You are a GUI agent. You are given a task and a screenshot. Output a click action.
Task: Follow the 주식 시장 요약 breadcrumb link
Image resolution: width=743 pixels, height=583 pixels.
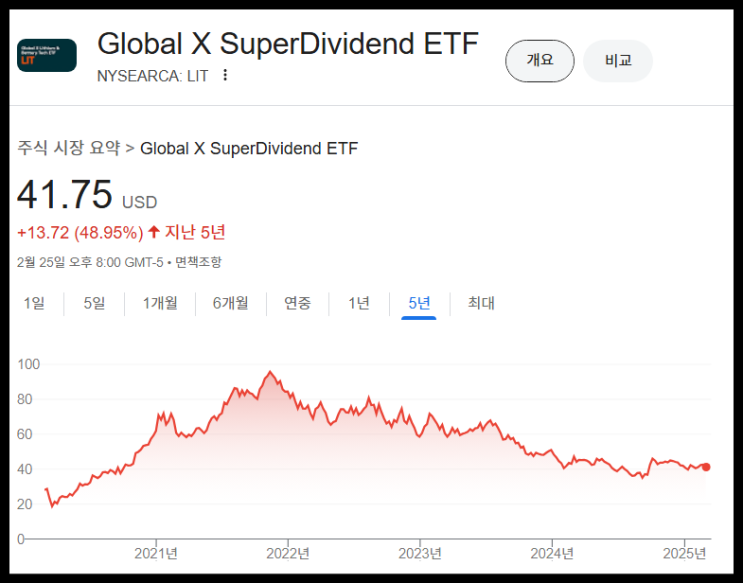point(69,149)
